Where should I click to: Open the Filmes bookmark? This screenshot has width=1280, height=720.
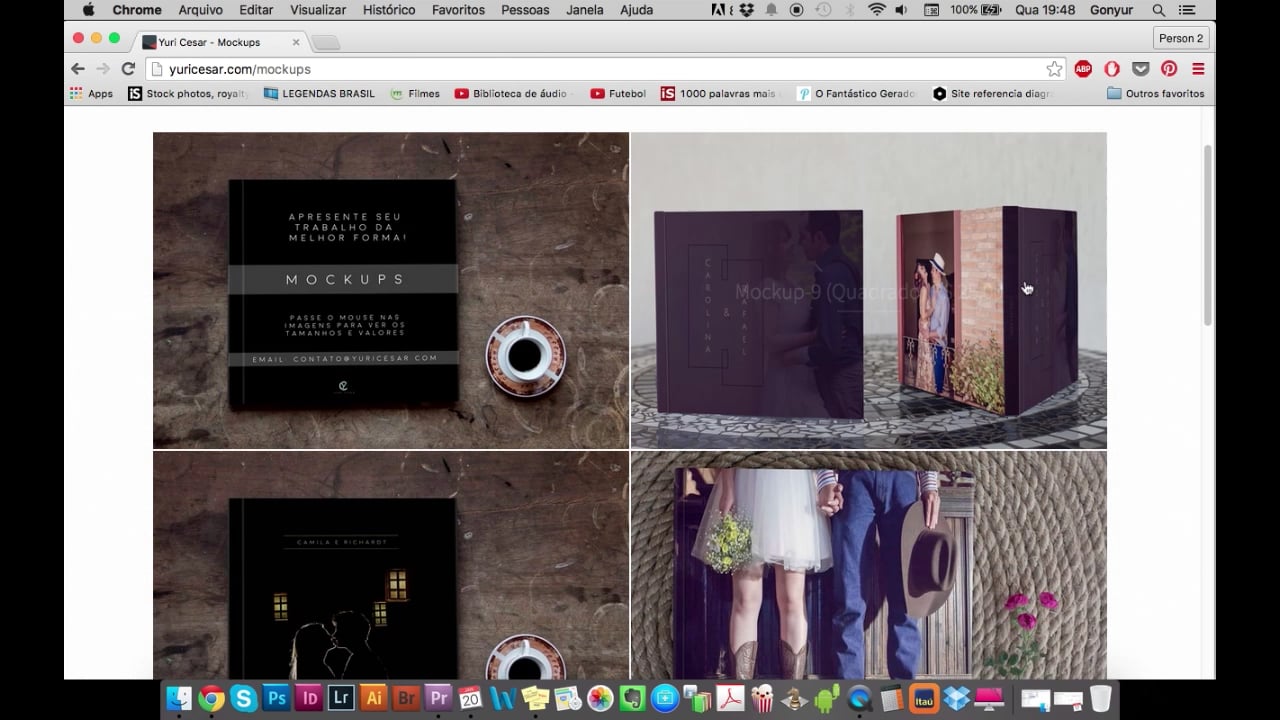tap(415, 94)
